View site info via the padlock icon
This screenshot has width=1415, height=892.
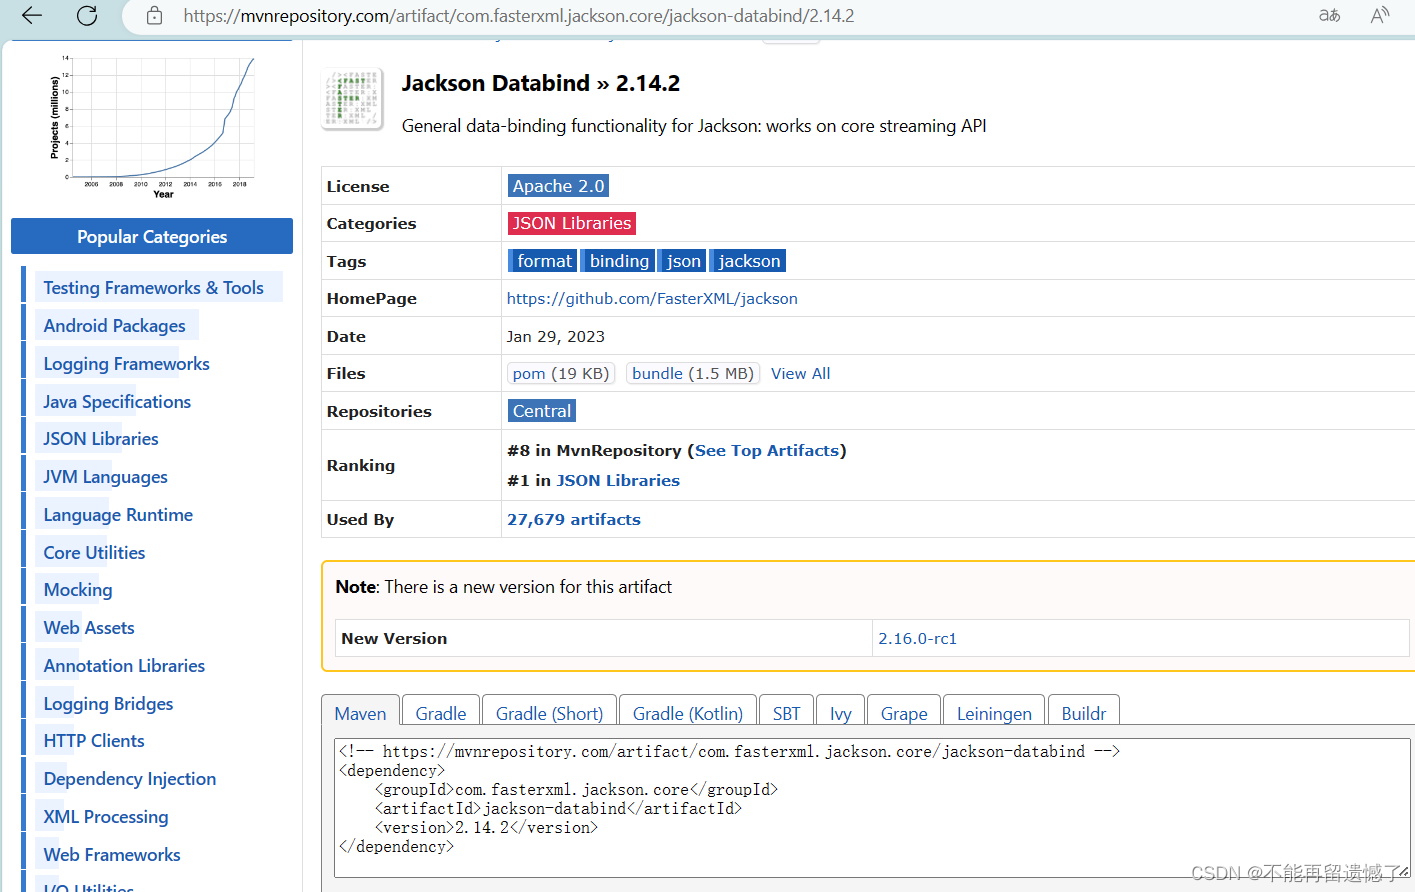154,15
